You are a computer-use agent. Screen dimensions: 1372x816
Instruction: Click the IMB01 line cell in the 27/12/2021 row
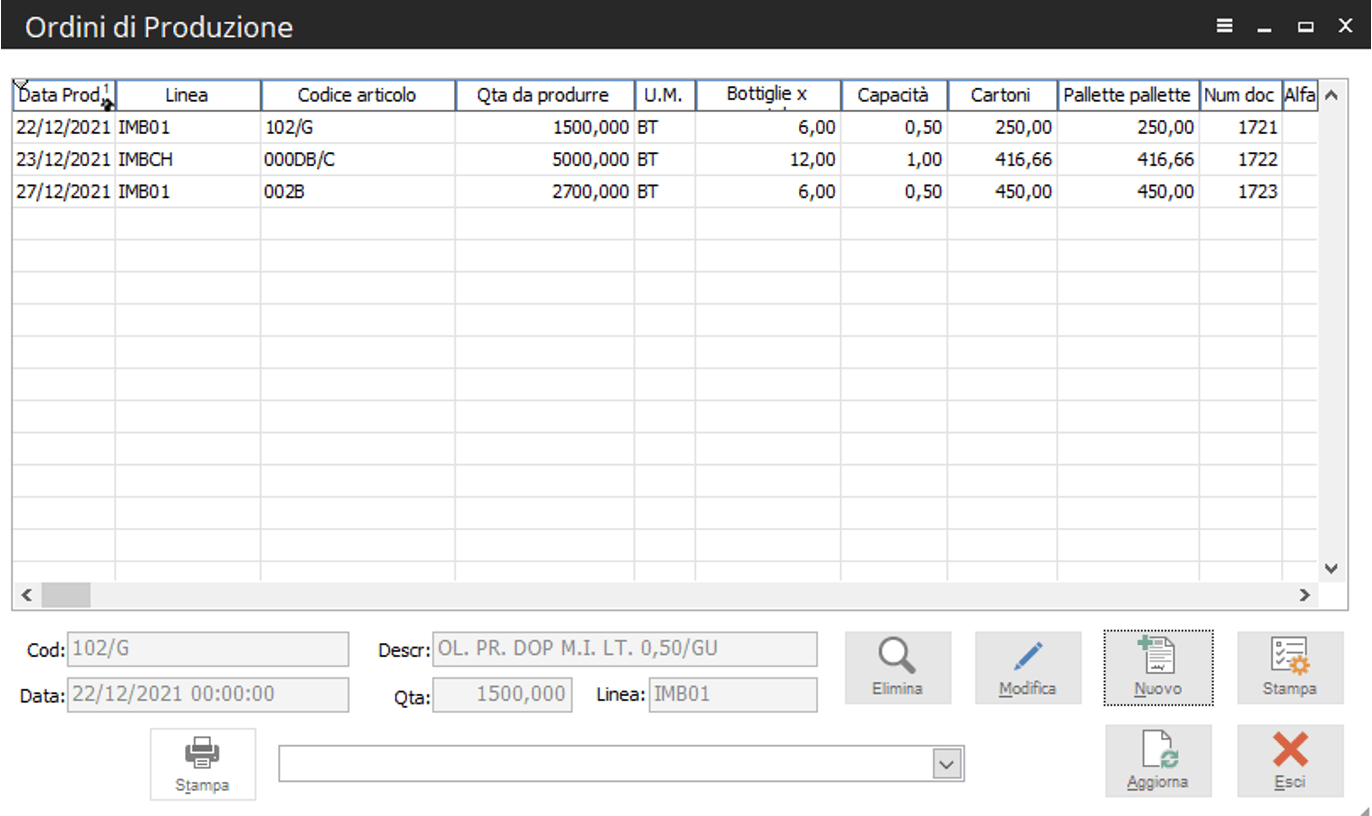(x=188, y=192)
